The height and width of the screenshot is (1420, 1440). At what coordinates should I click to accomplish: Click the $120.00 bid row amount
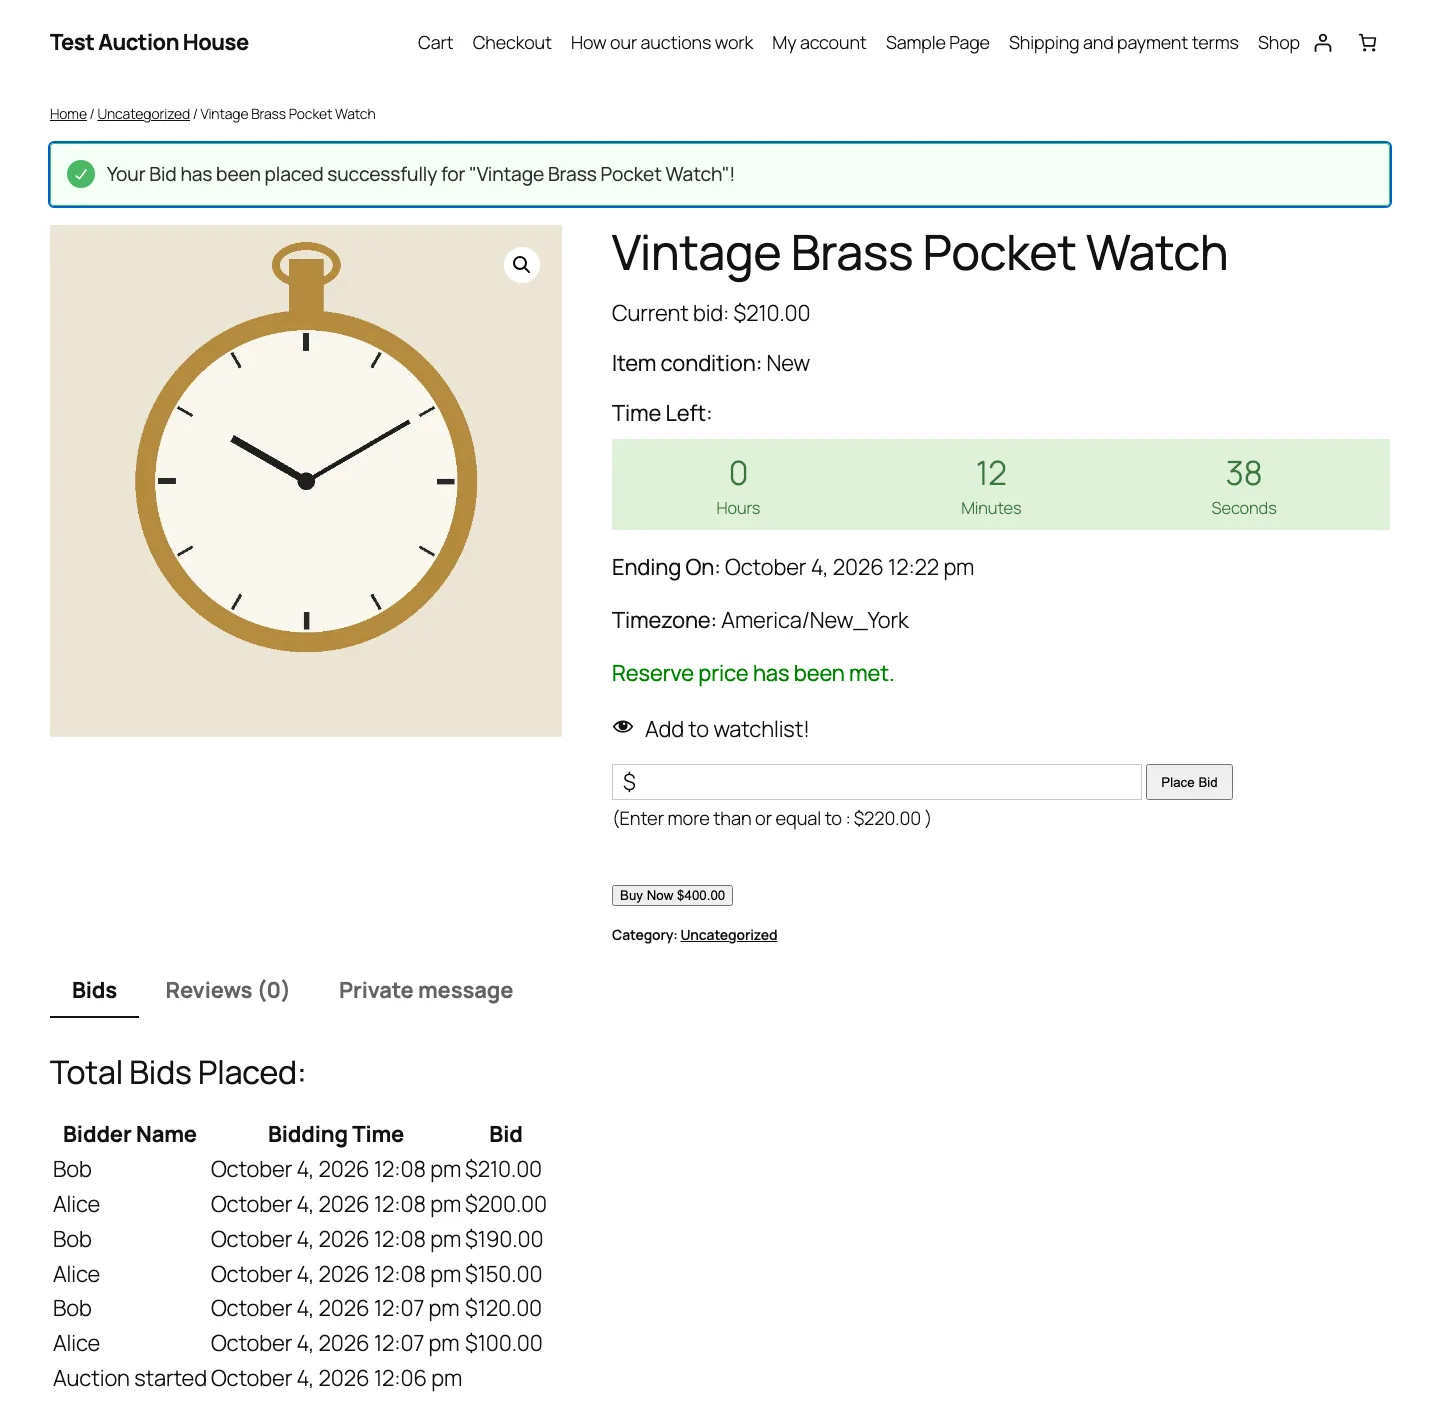tap(503, 1308)
